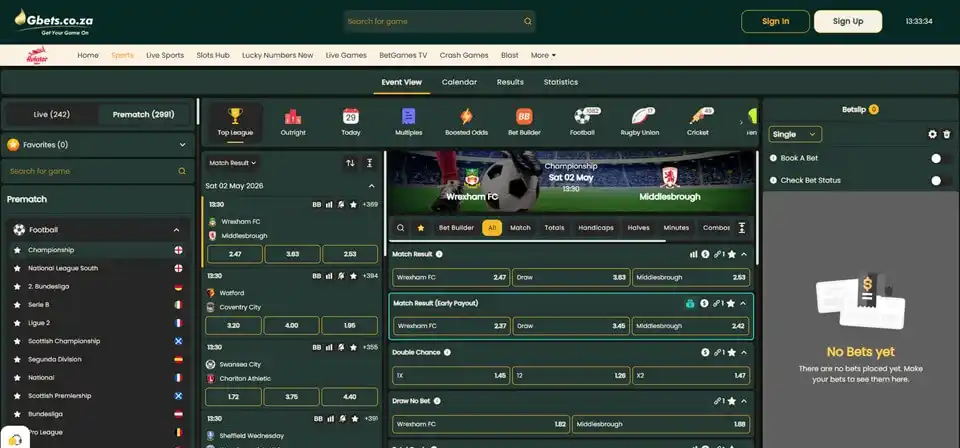Click the sidebar Search for game field

pyautogui.click(x=98, y=171)
